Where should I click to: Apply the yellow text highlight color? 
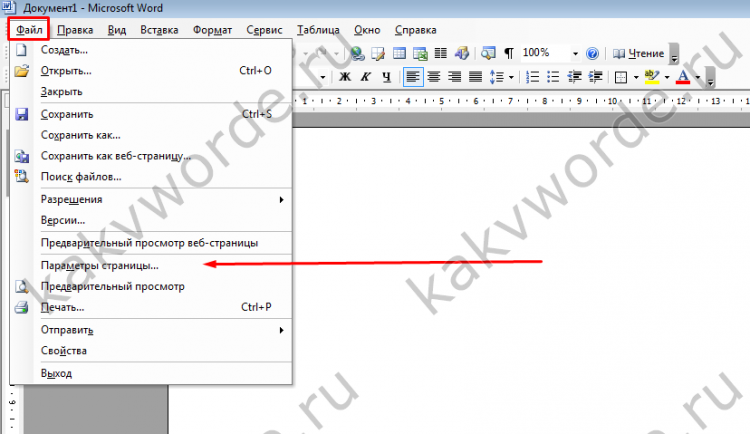[652, 77]
